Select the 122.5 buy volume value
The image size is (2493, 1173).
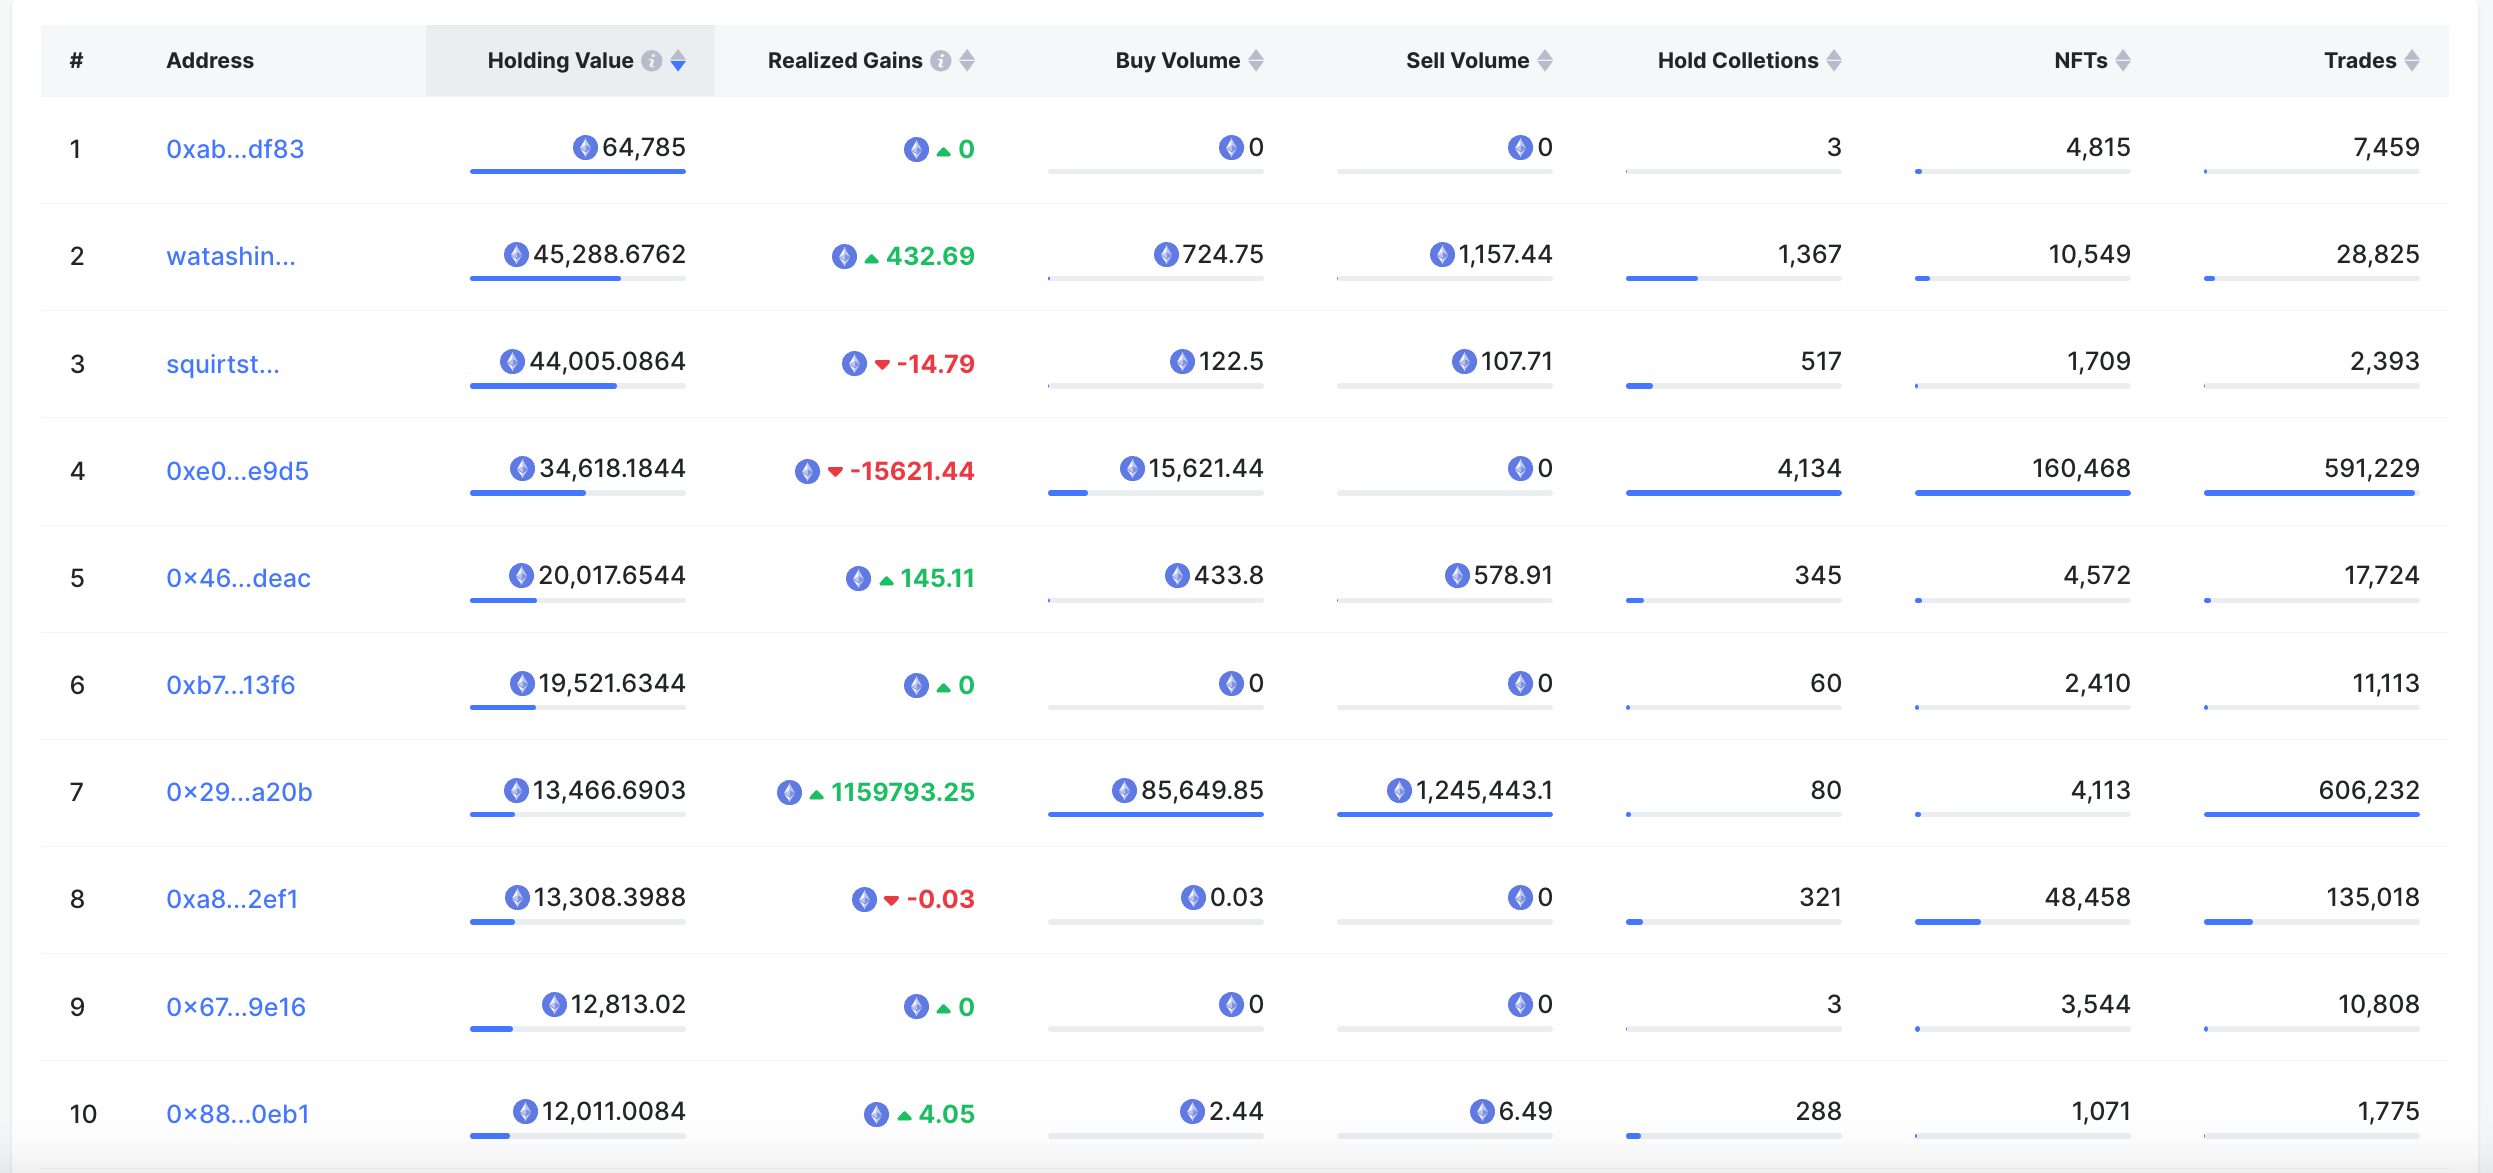pyautogui.click(x=1231, y=362)
